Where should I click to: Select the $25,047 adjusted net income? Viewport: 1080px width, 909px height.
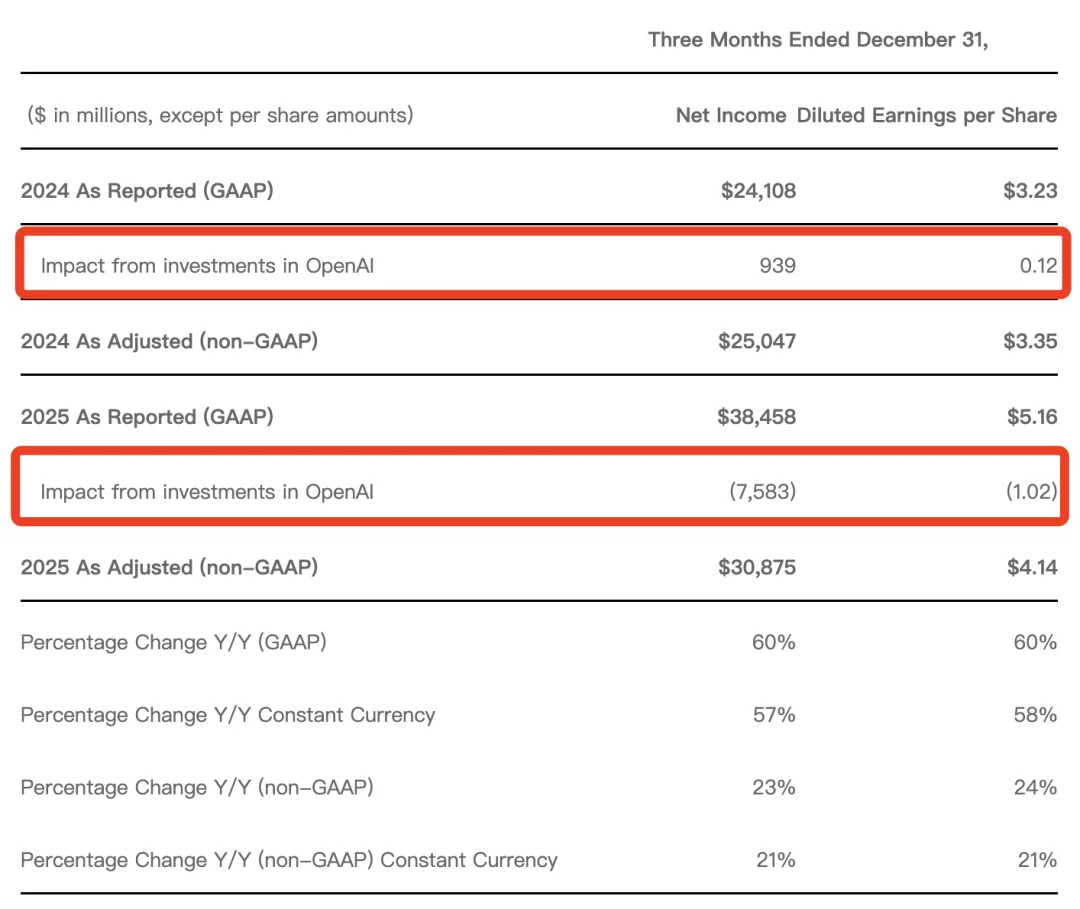point(757,341)
